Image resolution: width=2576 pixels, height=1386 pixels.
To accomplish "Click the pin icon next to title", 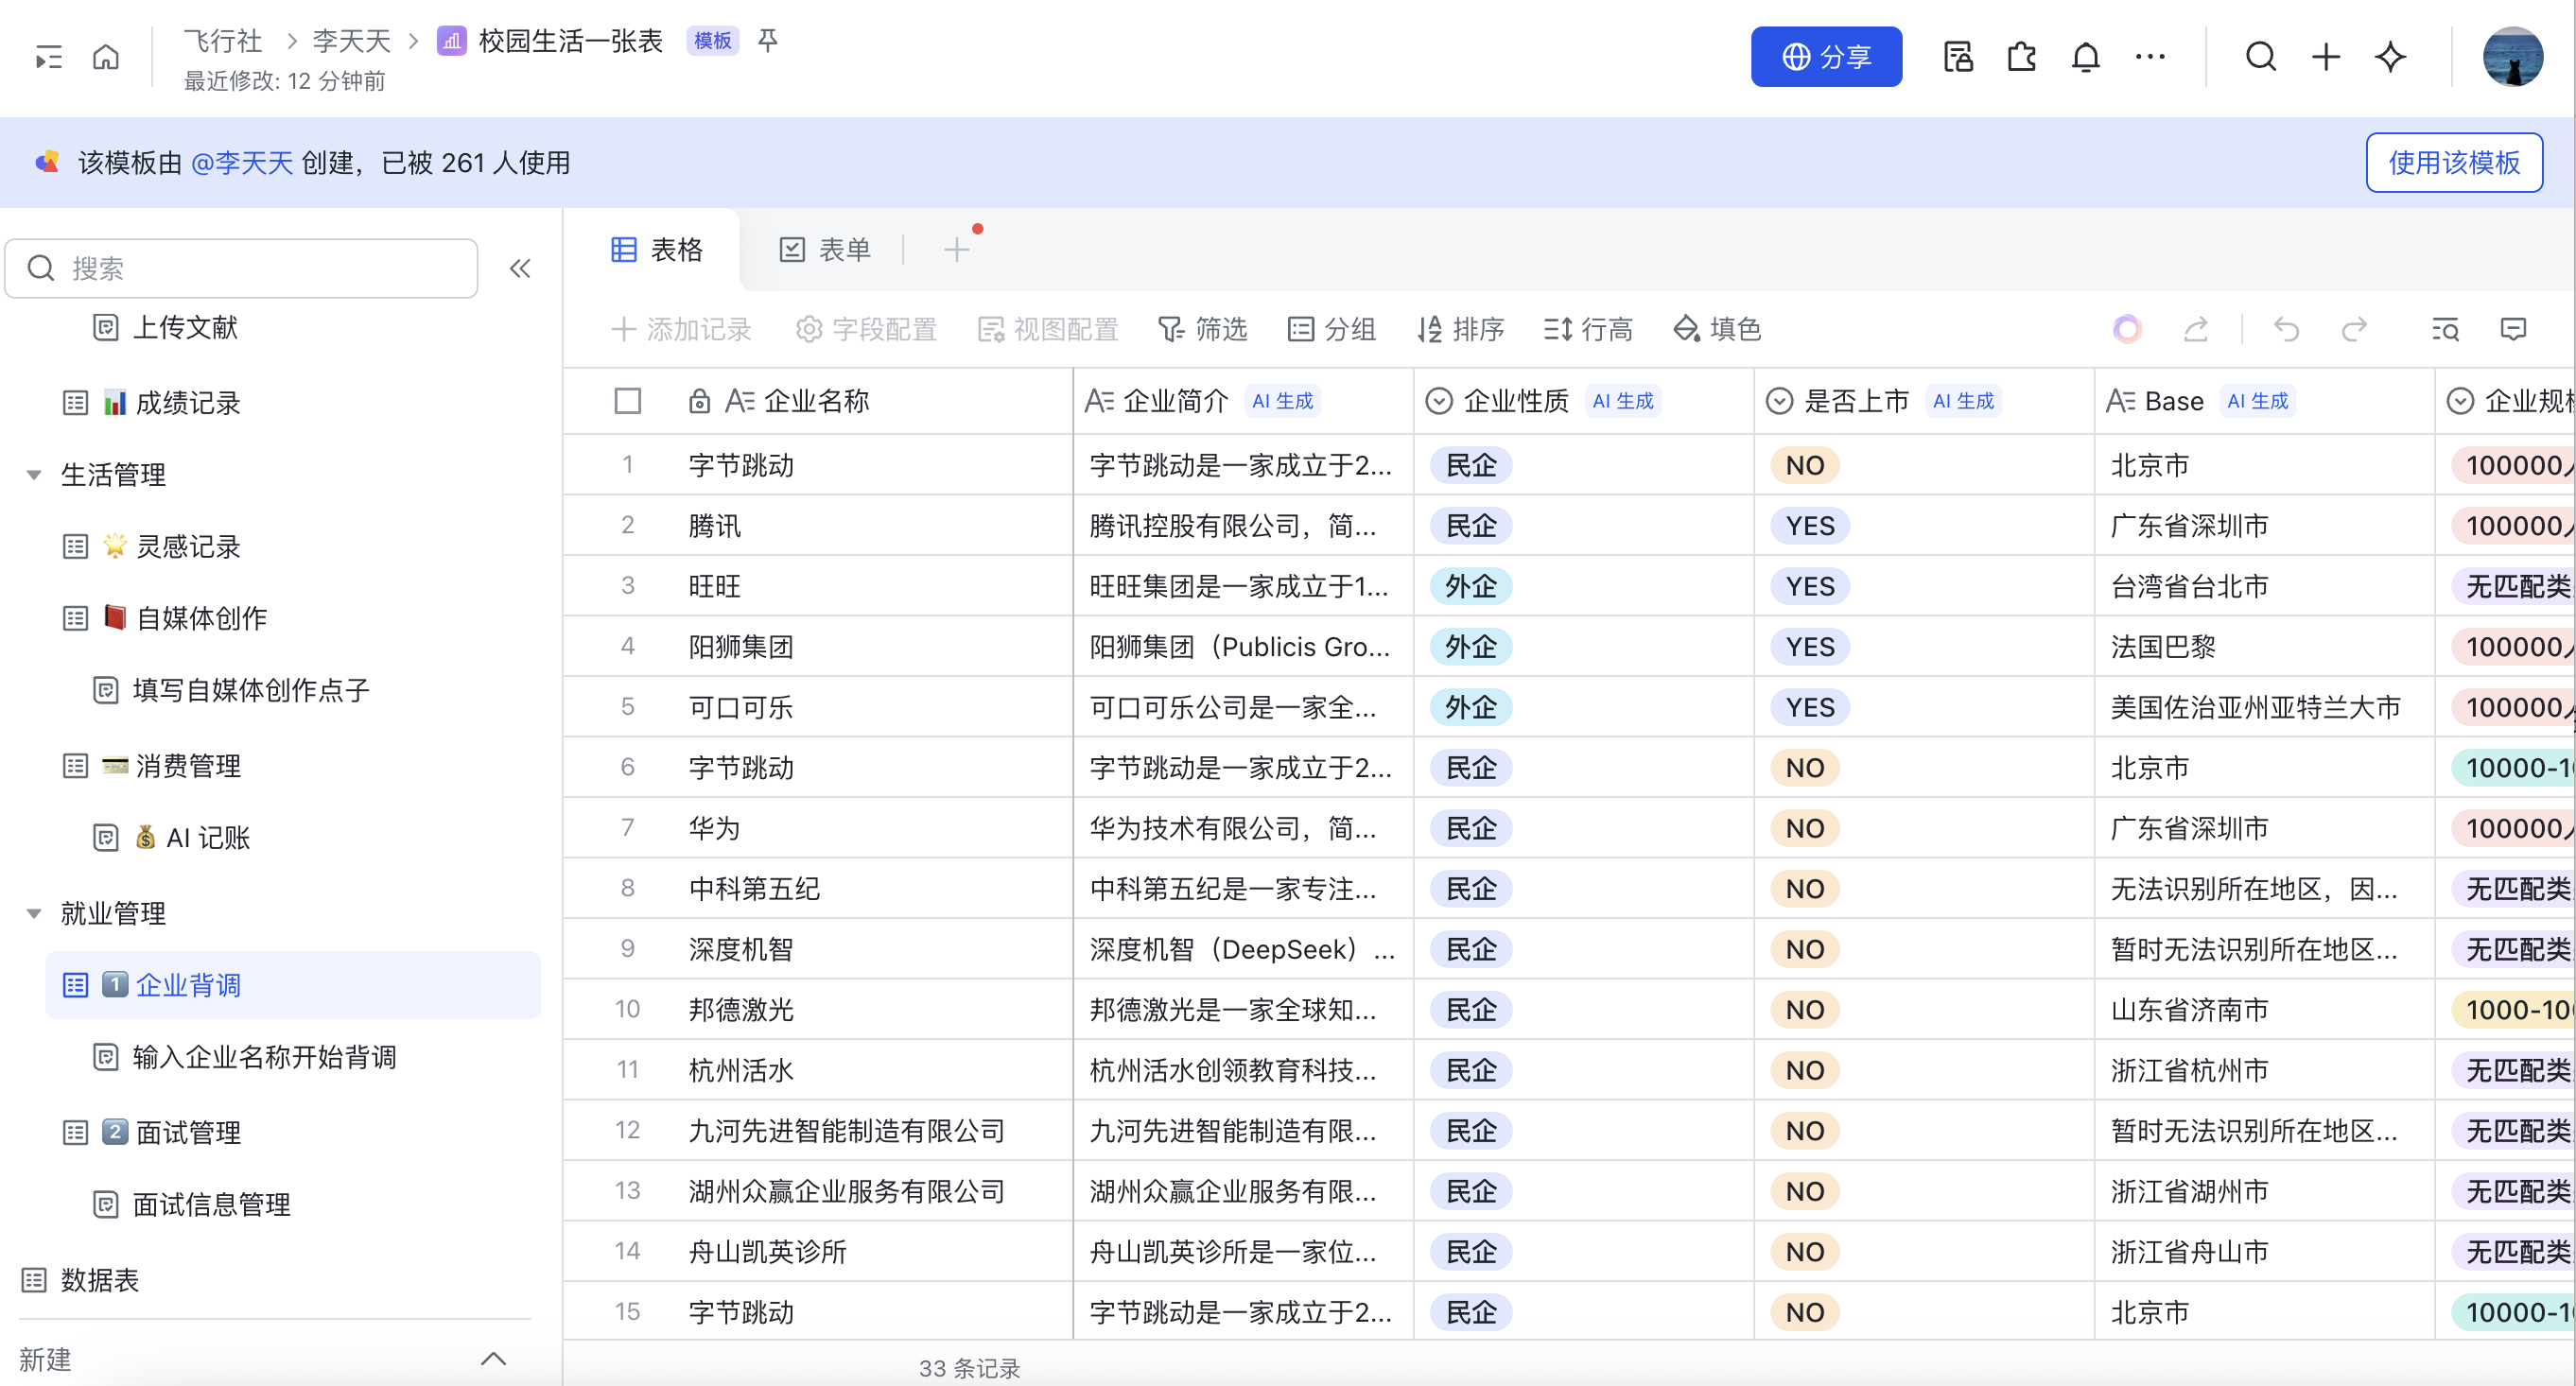I will coord(767,41).
